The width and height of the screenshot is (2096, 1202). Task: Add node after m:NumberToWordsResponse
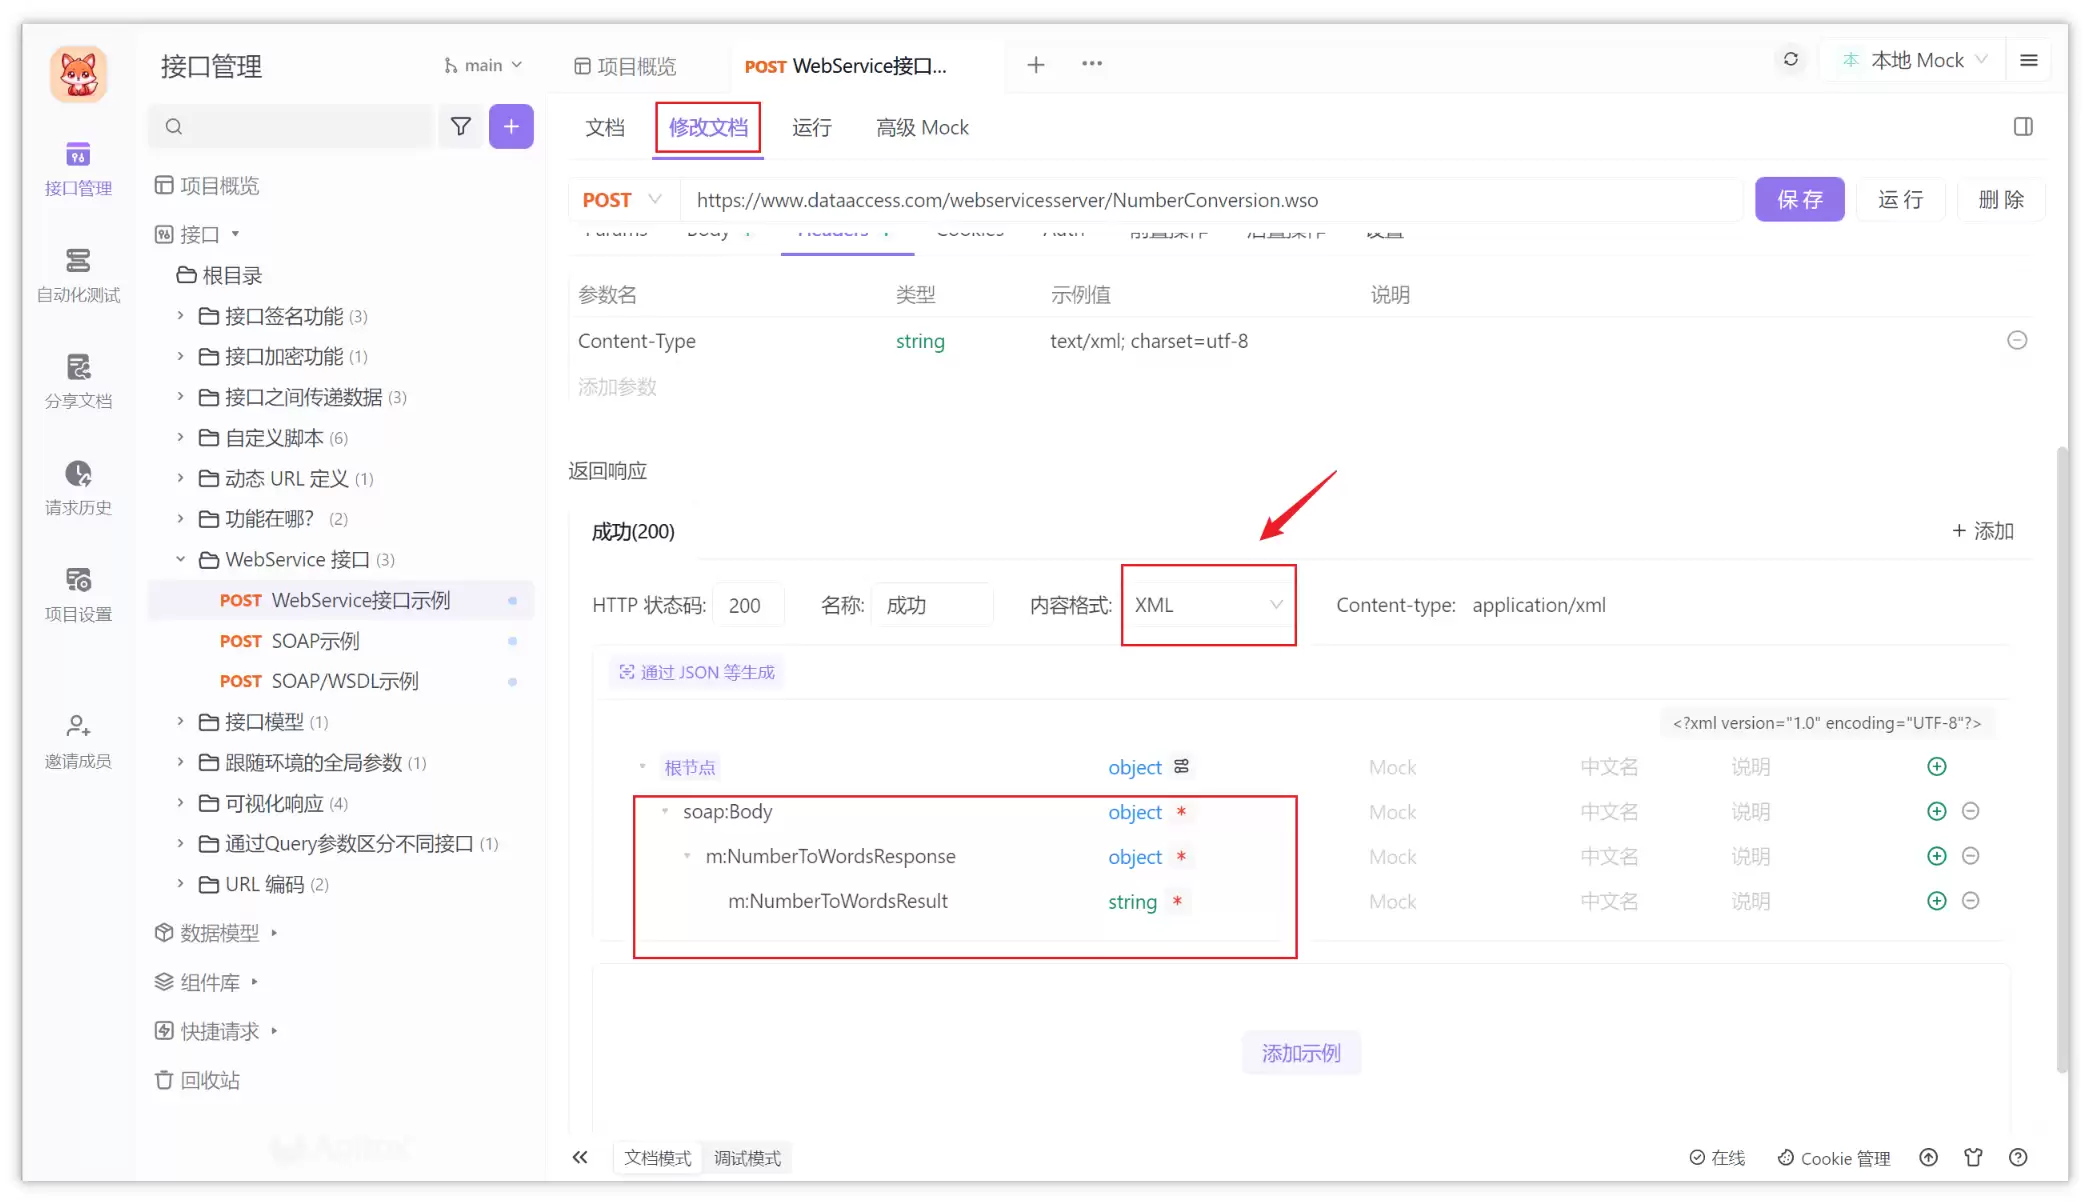(1937, 857)
